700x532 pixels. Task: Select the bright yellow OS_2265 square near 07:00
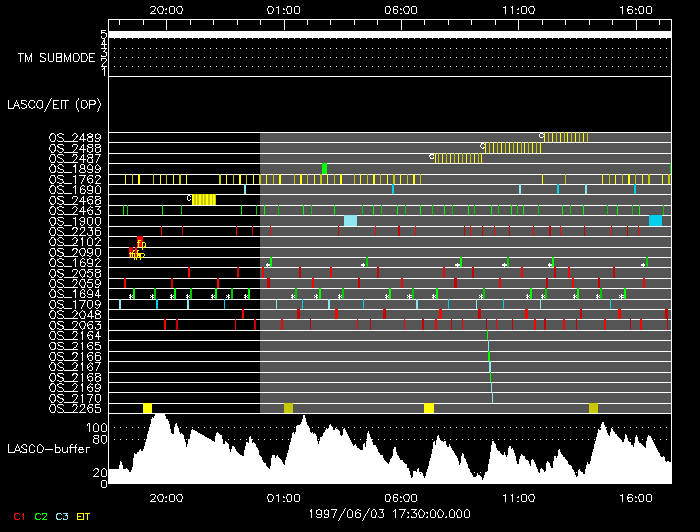(429, 408)
